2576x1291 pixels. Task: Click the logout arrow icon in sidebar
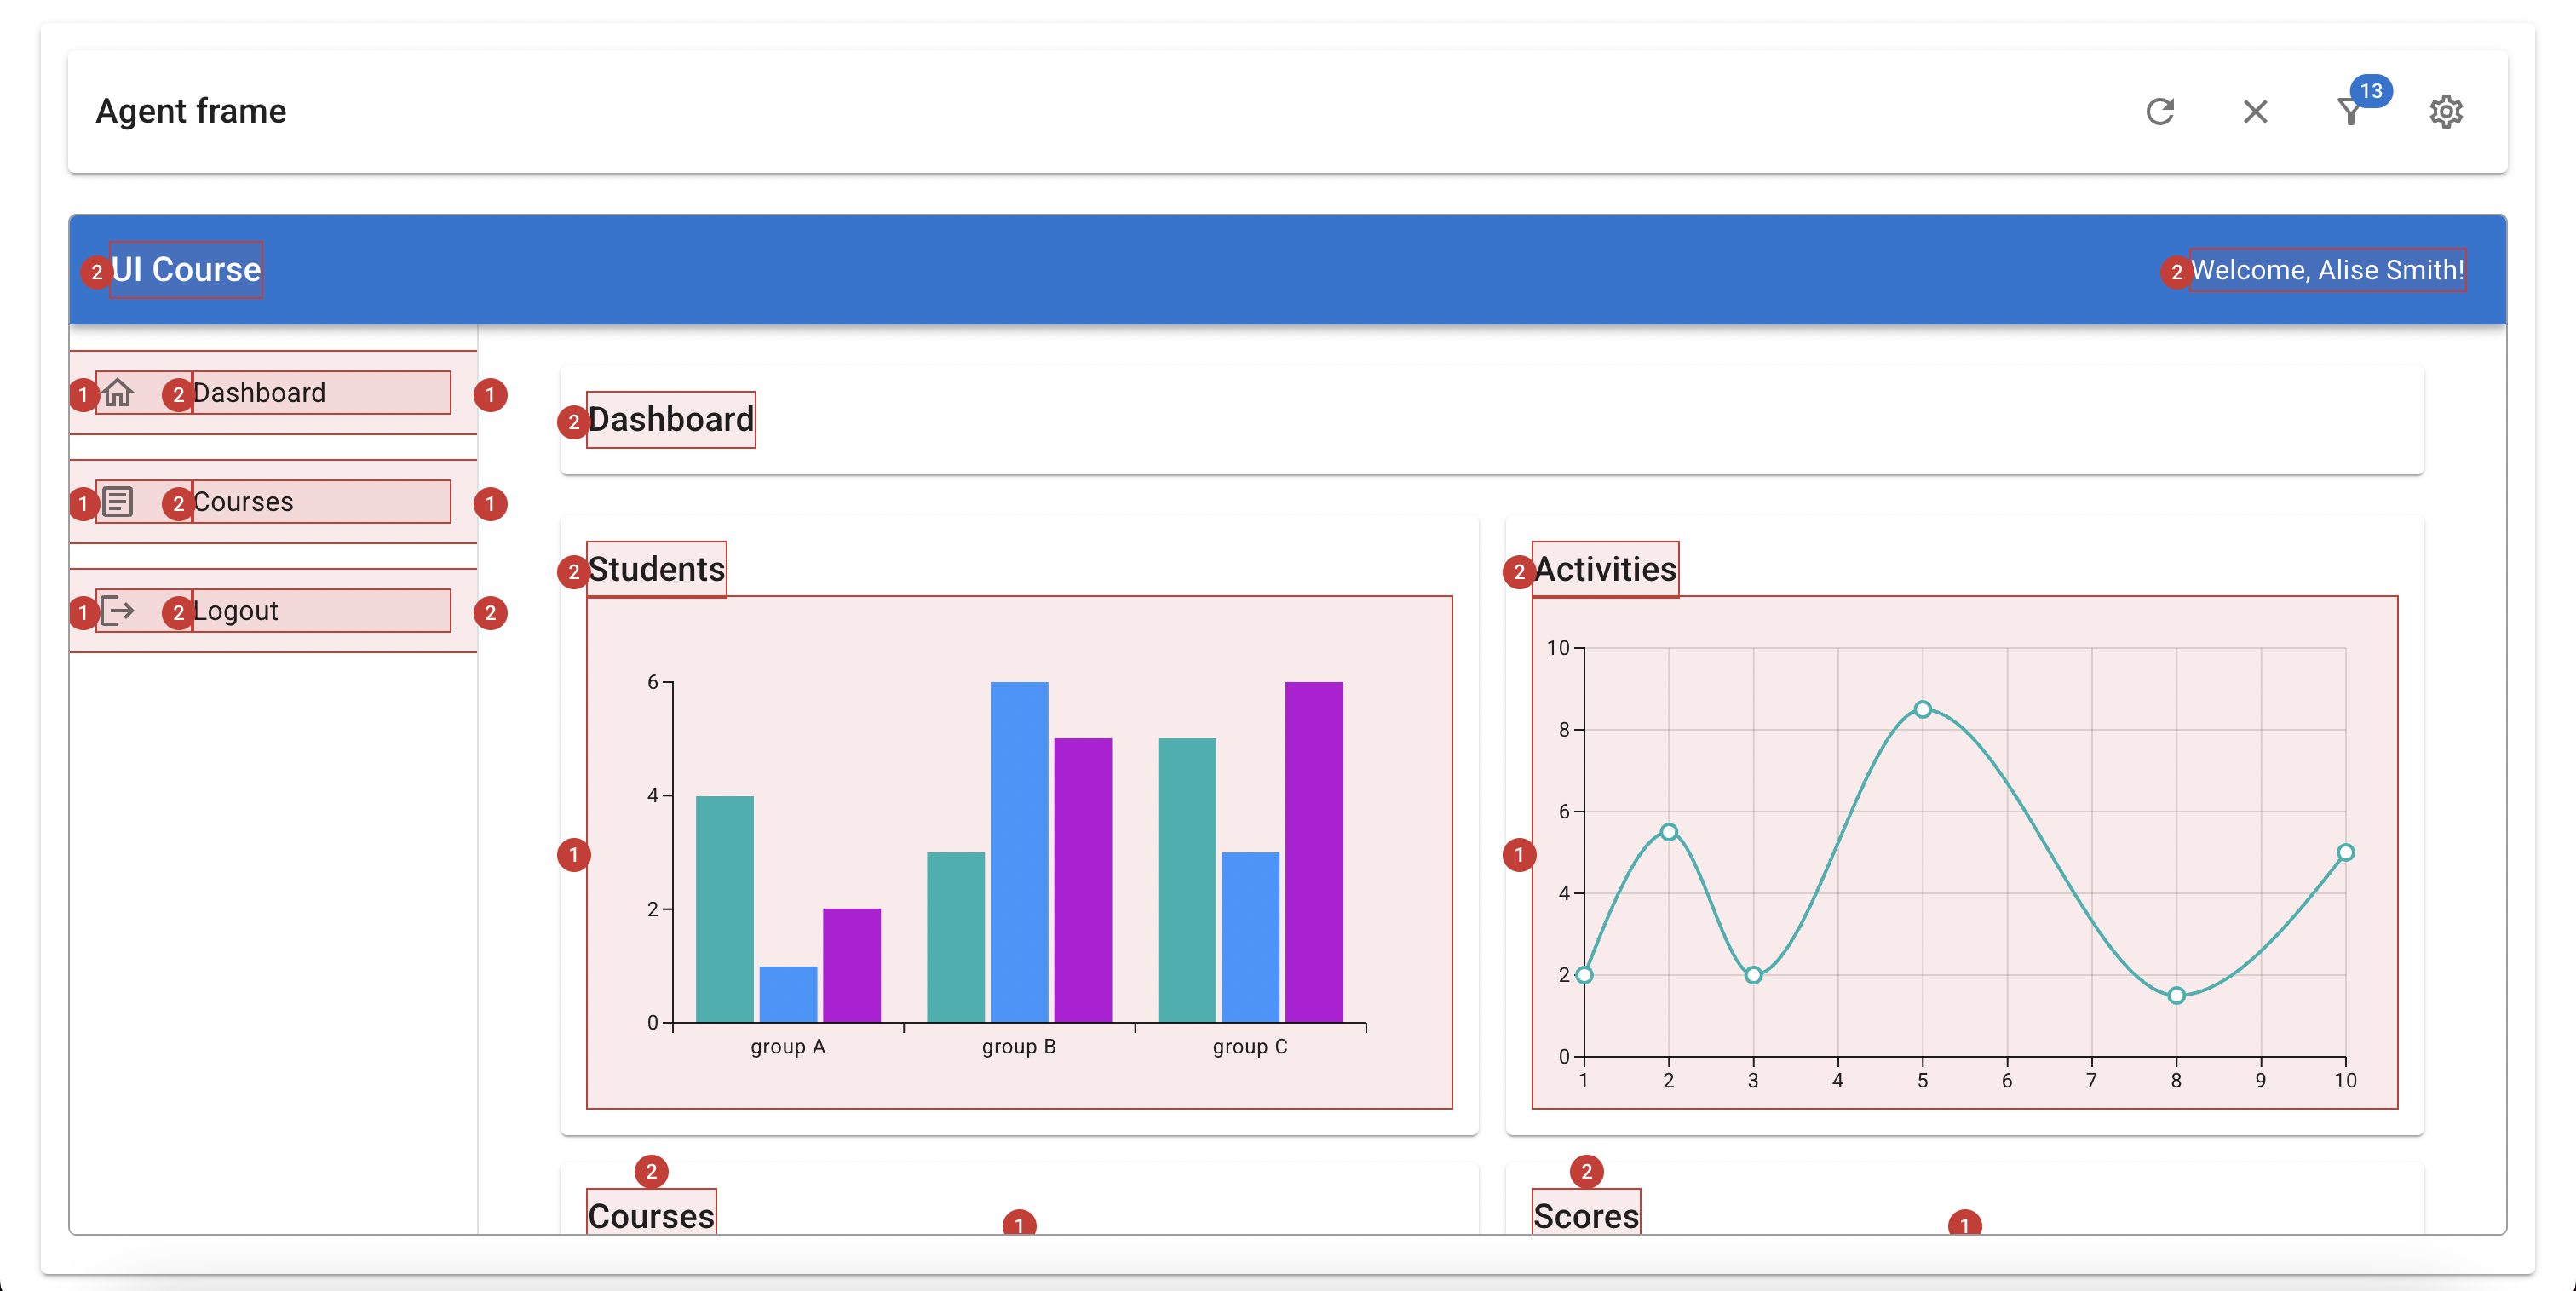point(118,611)
